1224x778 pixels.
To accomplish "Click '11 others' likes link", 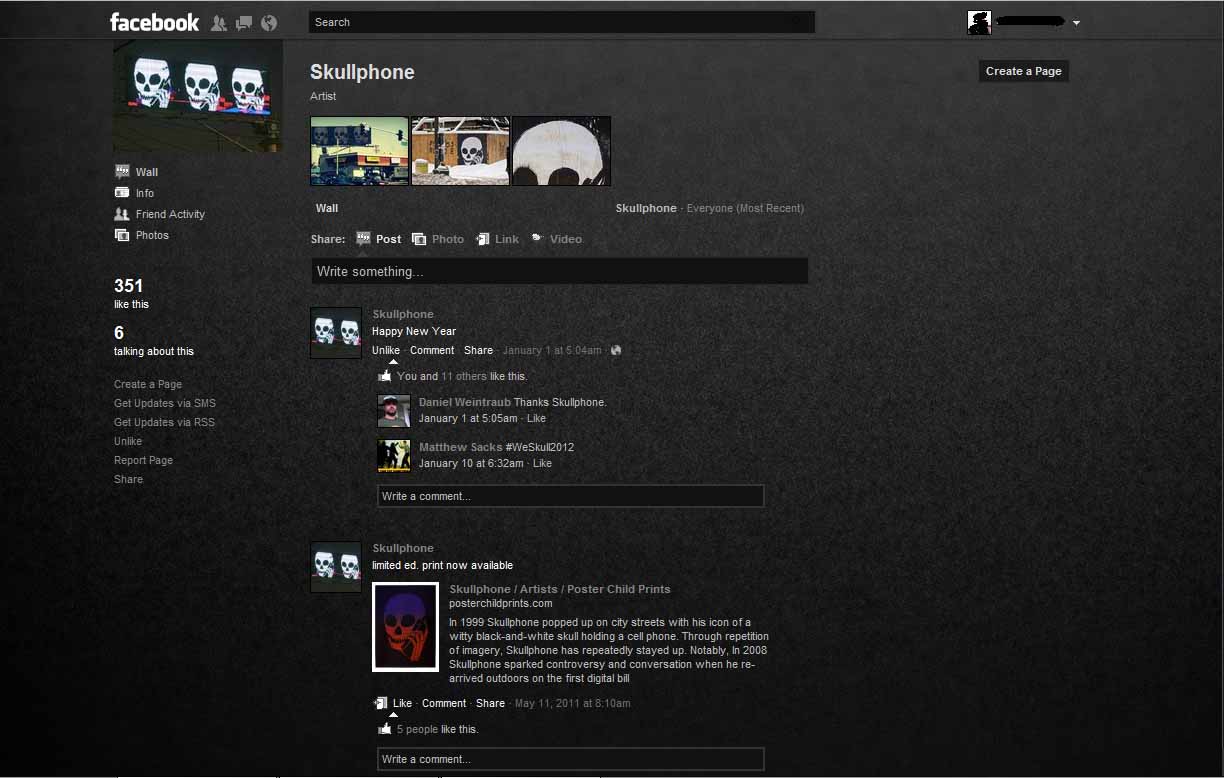I will [464, 376].
